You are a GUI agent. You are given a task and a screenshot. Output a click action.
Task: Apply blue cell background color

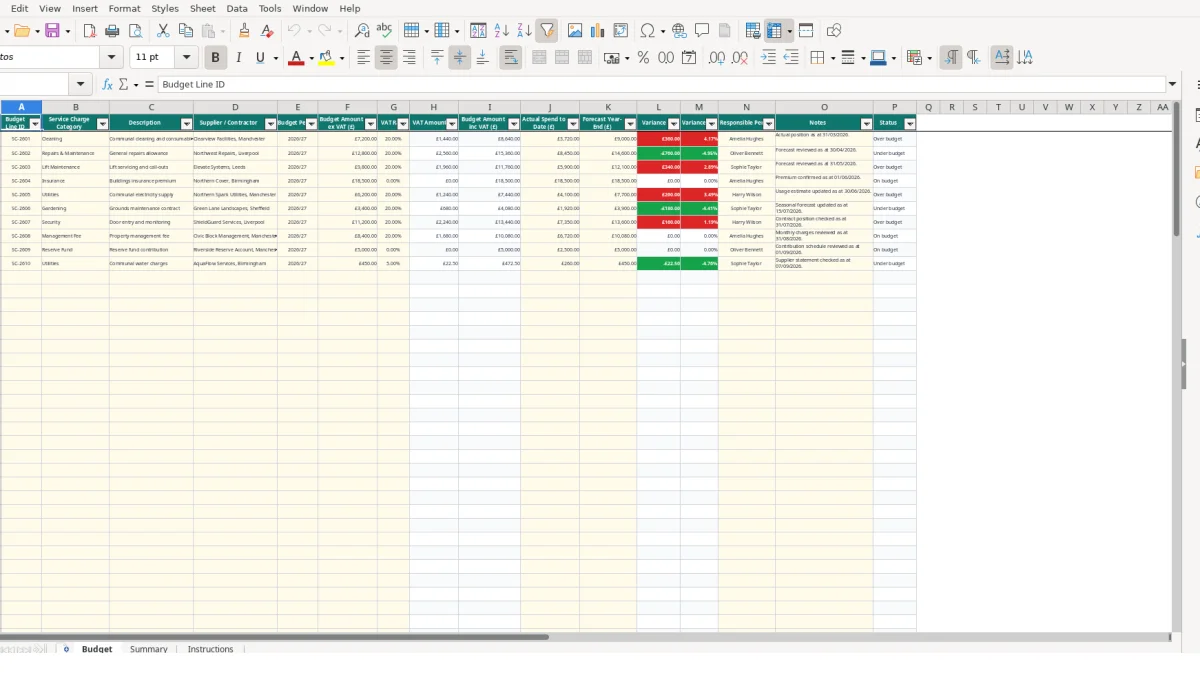877,58
